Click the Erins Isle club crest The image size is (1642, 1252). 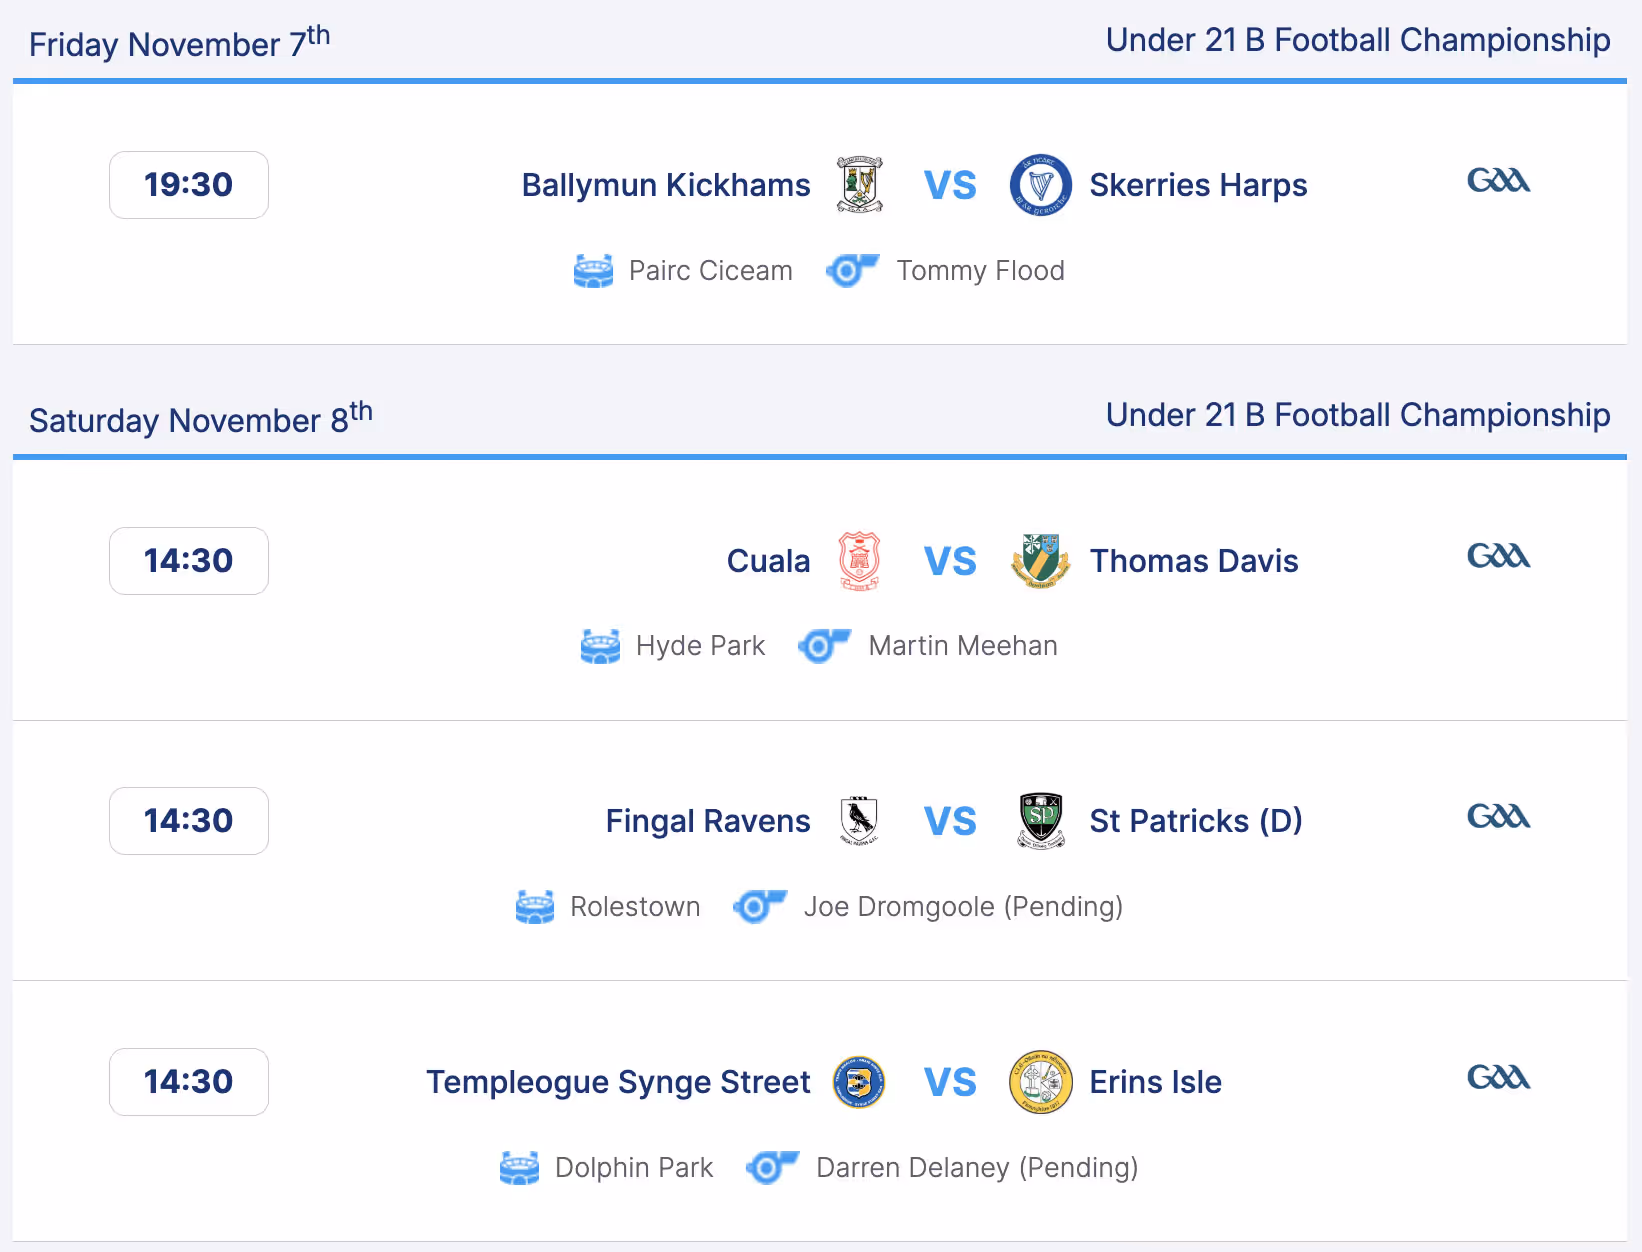tap(1040, 1082)
